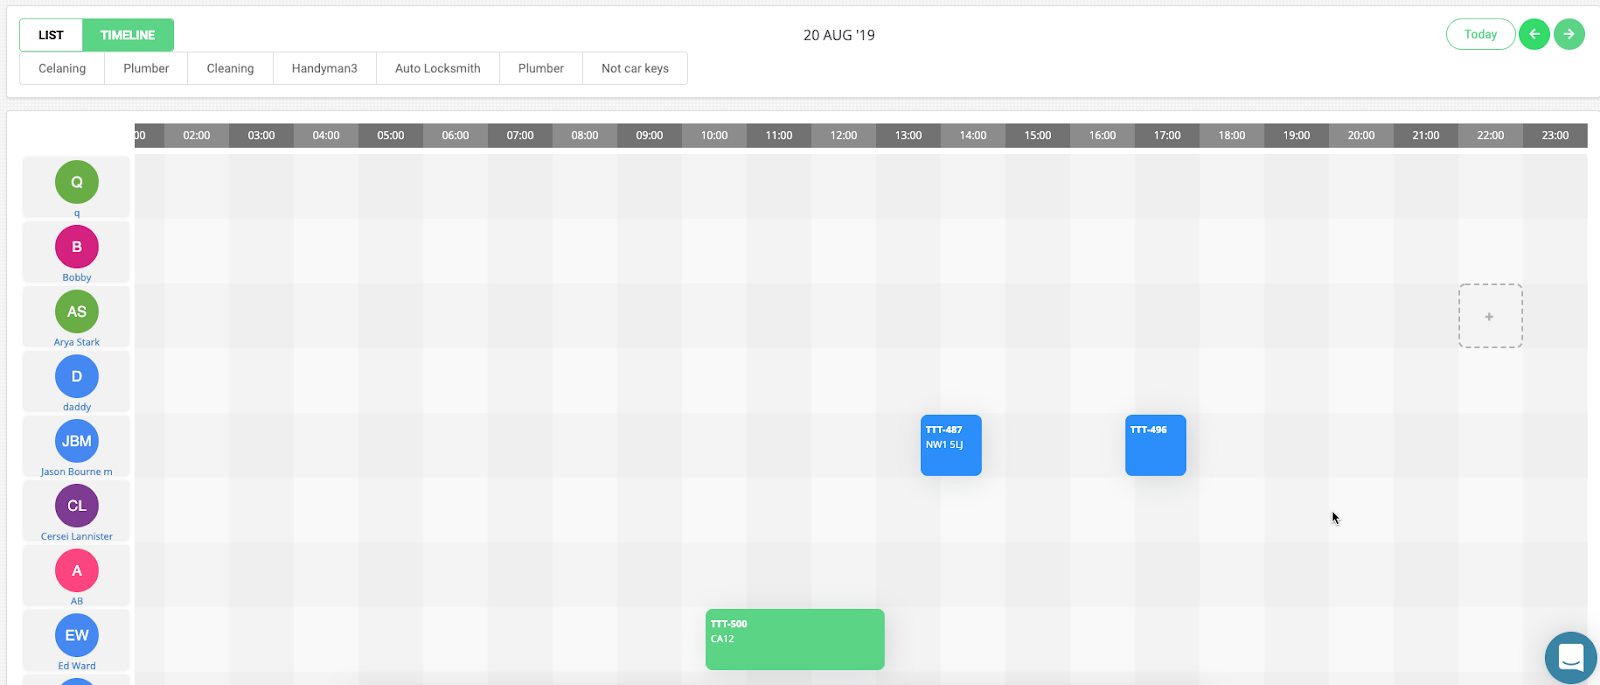Click the green Q avatar
Viewport: 1600px width, 685px height.
(77, 182)
